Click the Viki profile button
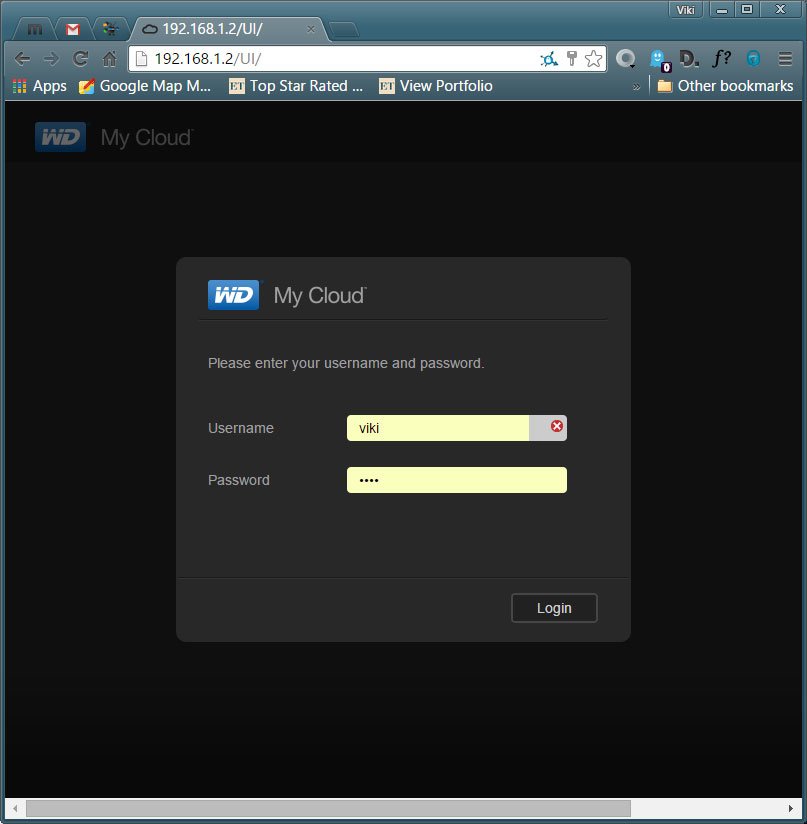 click(x=685, y=10)
